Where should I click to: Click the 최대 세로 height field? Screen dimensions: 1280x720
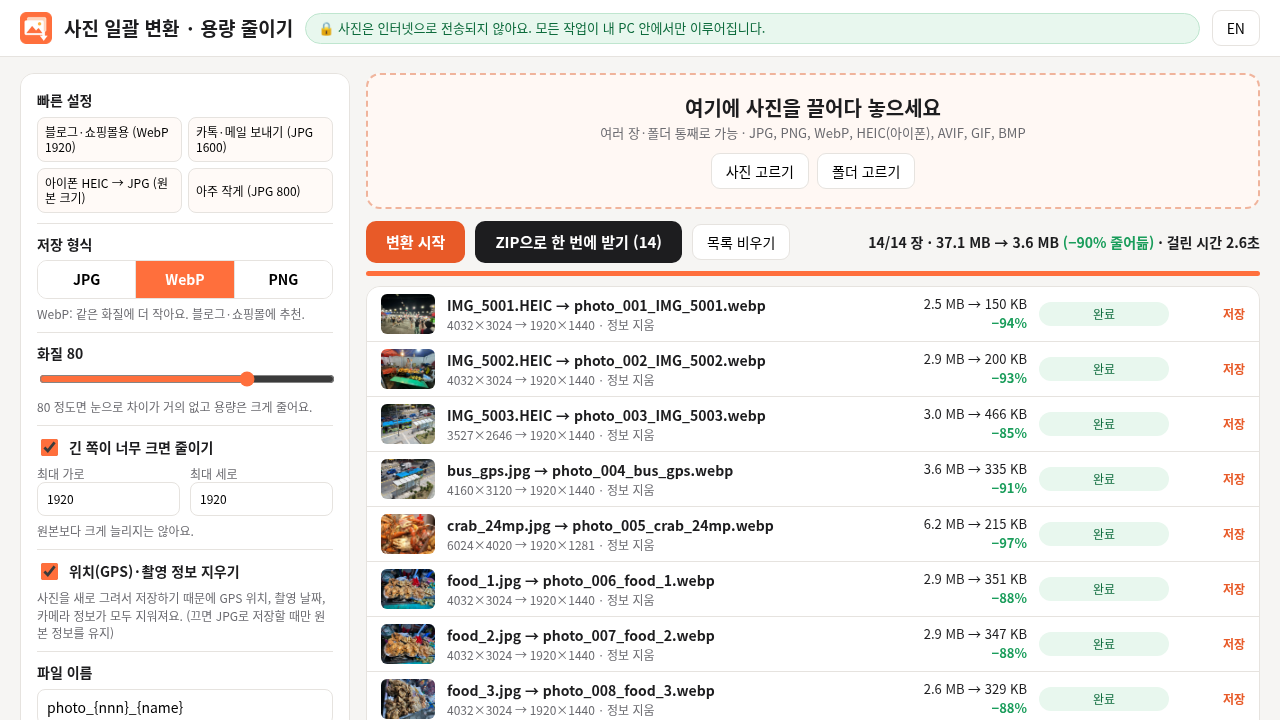click(261, 499)
